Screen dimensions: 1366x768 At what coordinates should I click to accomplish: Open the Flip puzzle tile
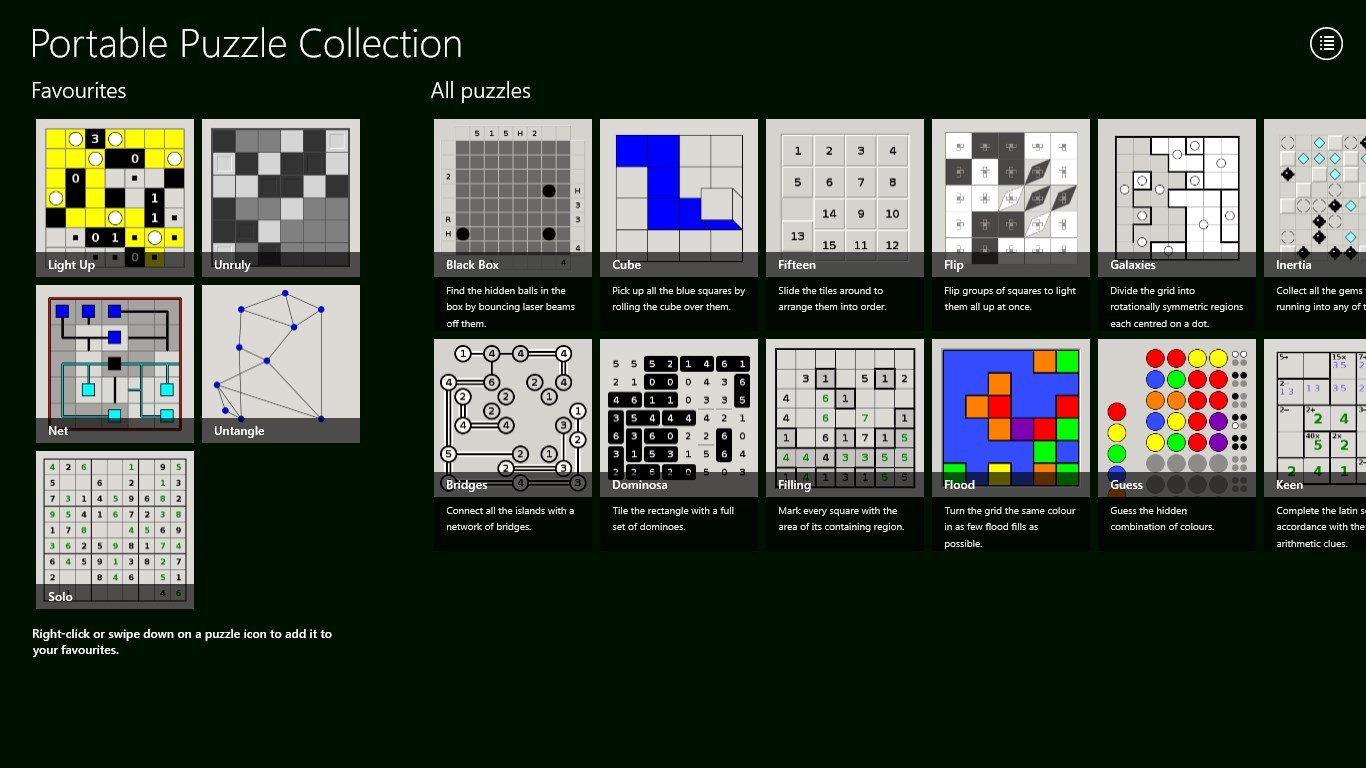(x=1011, y=225)
